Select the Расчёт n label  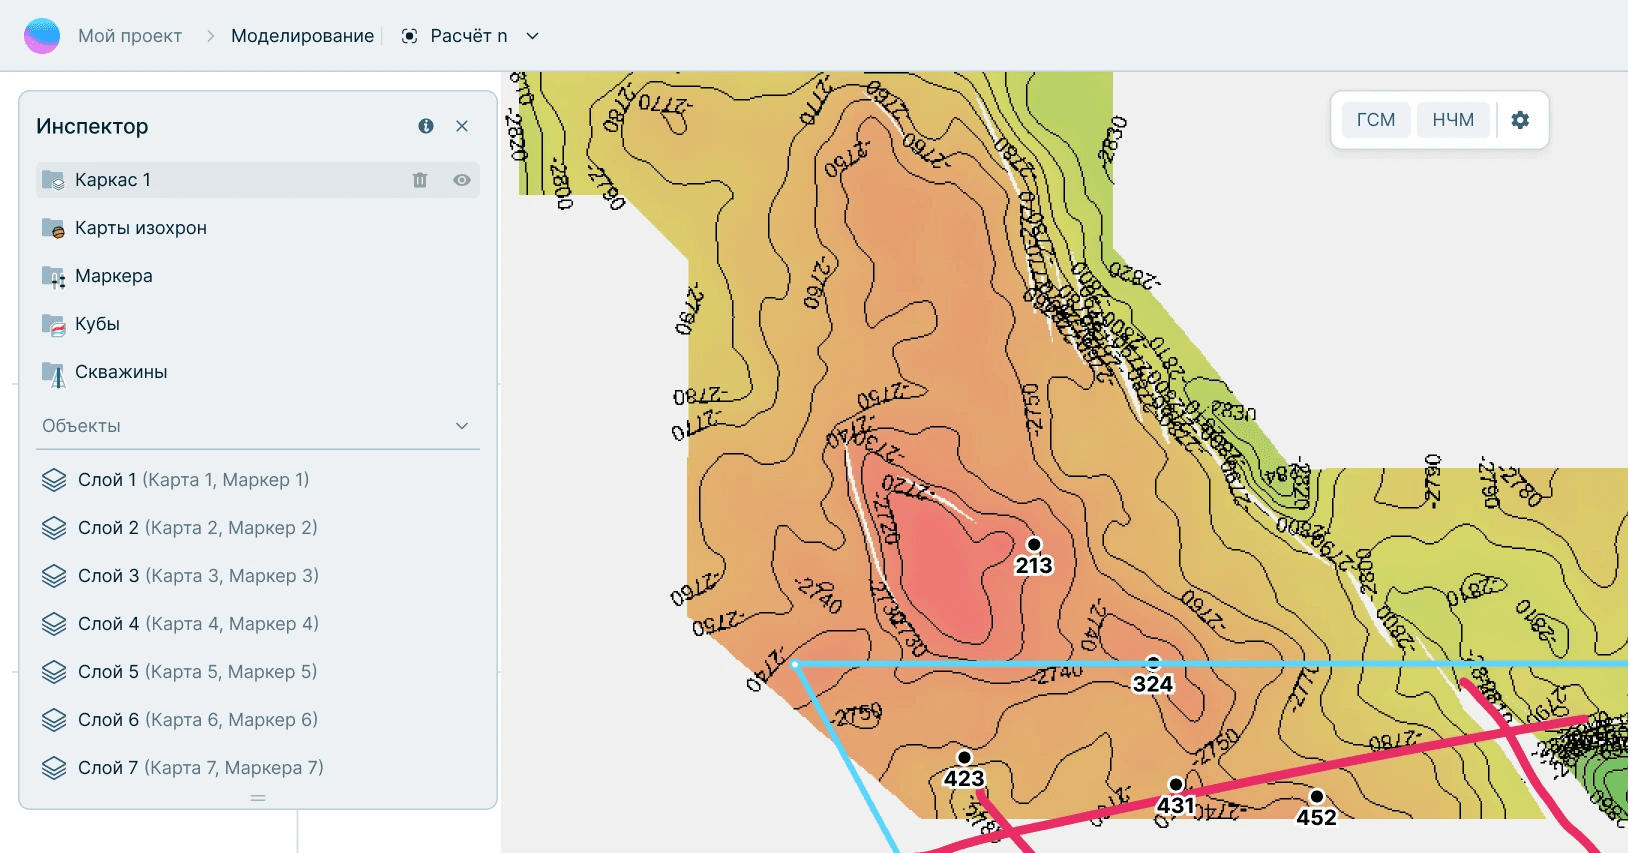468,36
